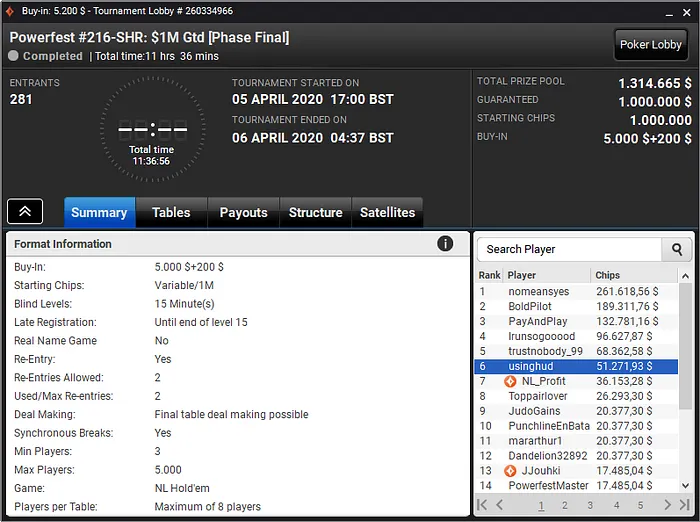700x522 pixels.
Task: Close the Tournament Lobby window
Action: [687, 13]
